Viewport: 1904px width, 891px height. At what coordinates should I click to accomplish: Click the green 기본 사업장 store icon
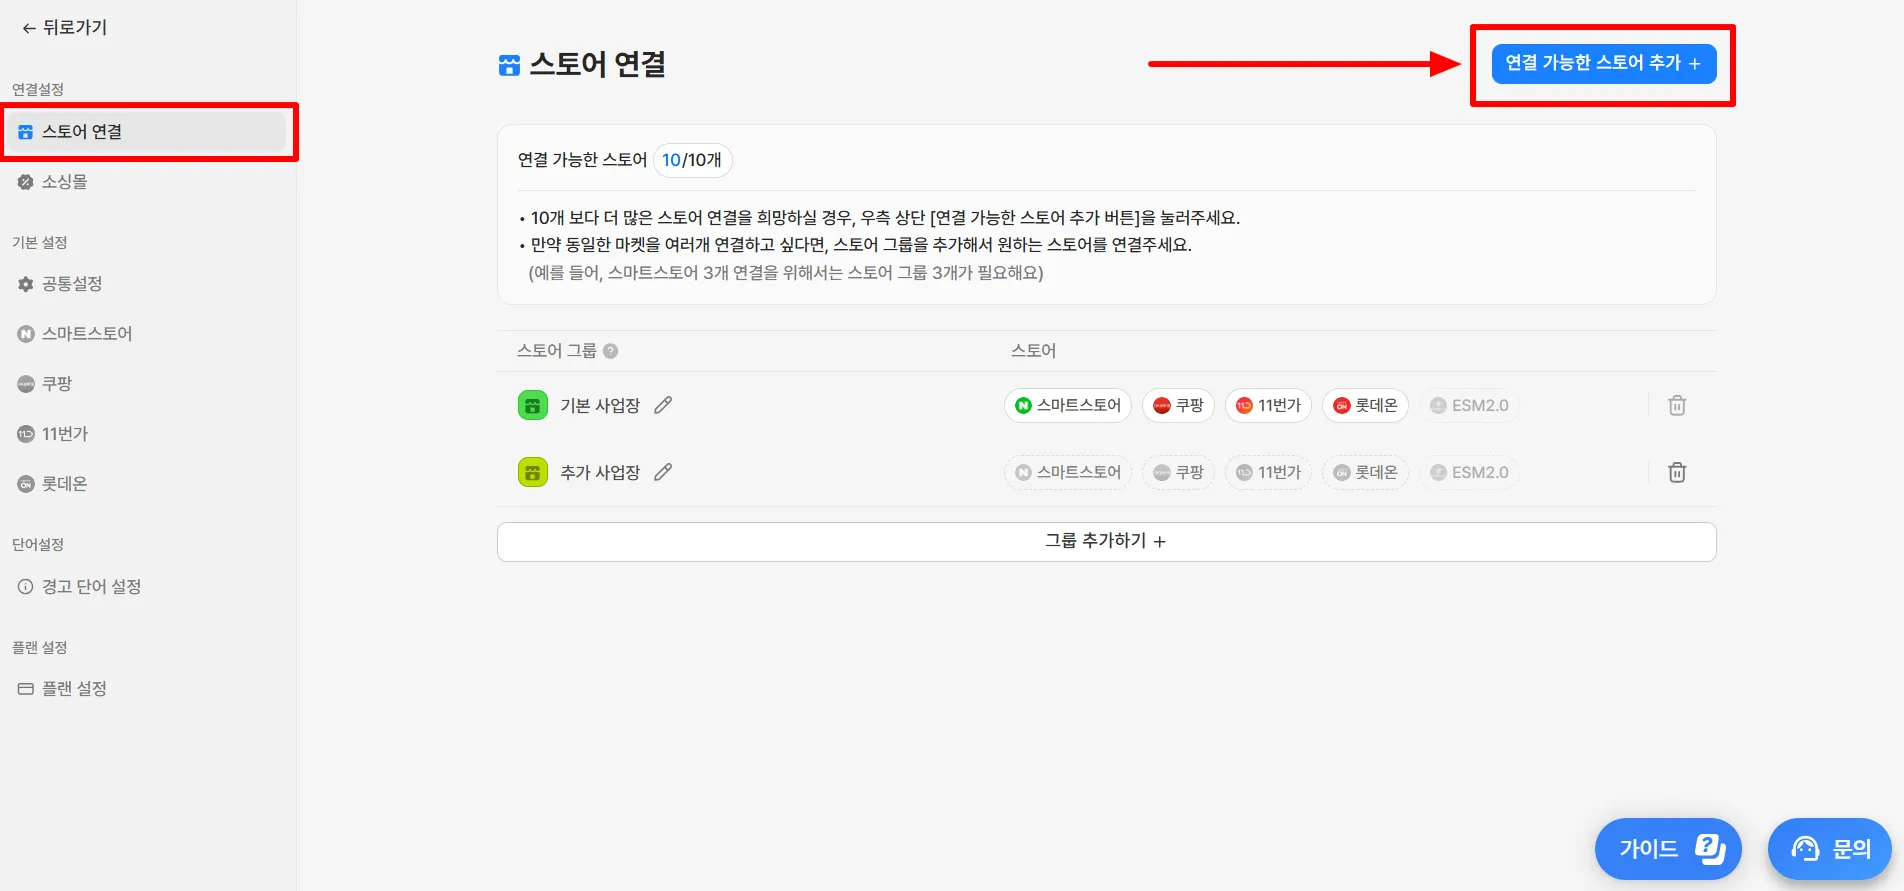(x=533, y=405)
